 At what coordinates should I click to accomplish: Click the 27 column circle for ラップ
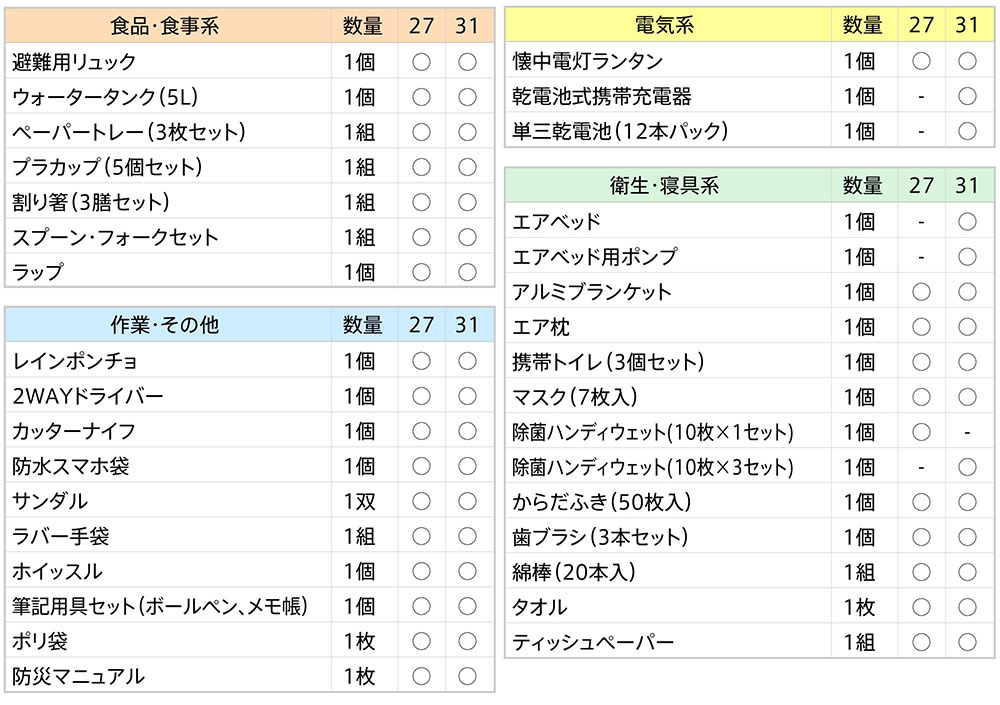(421, 272)
